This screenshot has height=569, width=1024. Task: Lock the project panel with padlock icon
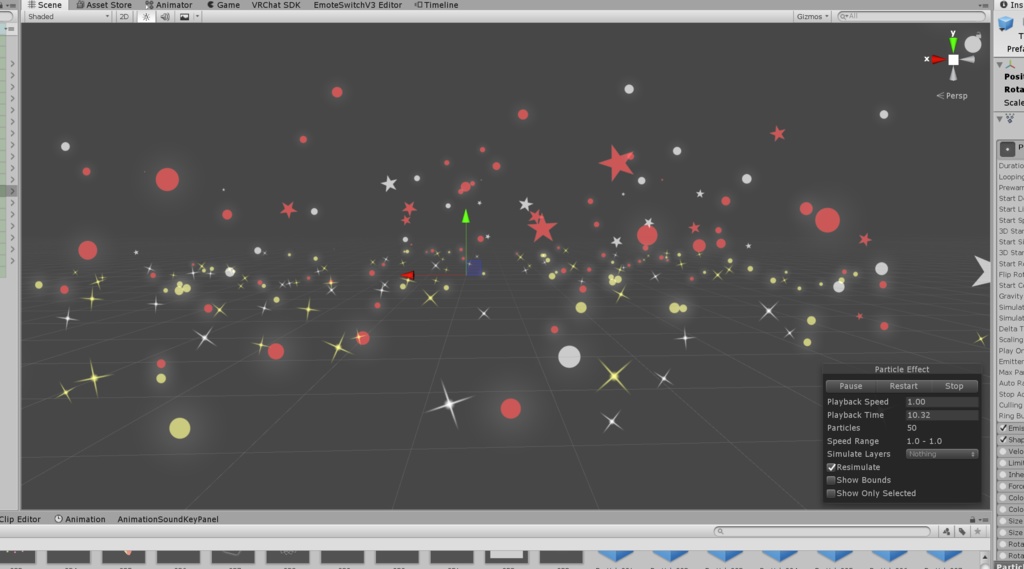pos(972,519)
